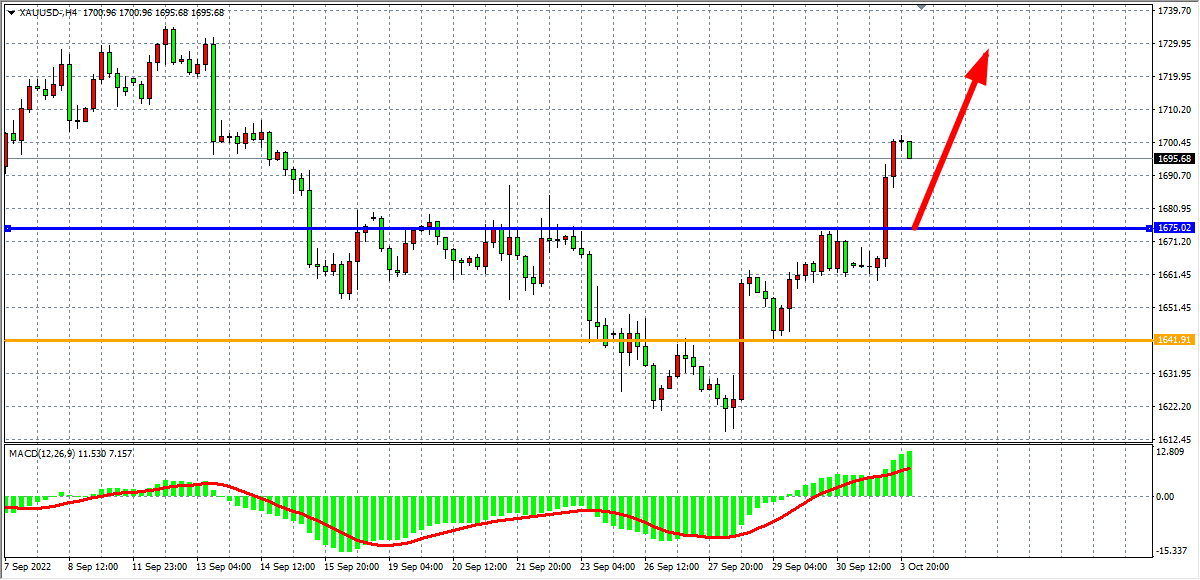The image size is (1200, 580).
Task: Click the 1739.70 price scale value
Action: pos(1173,10)
